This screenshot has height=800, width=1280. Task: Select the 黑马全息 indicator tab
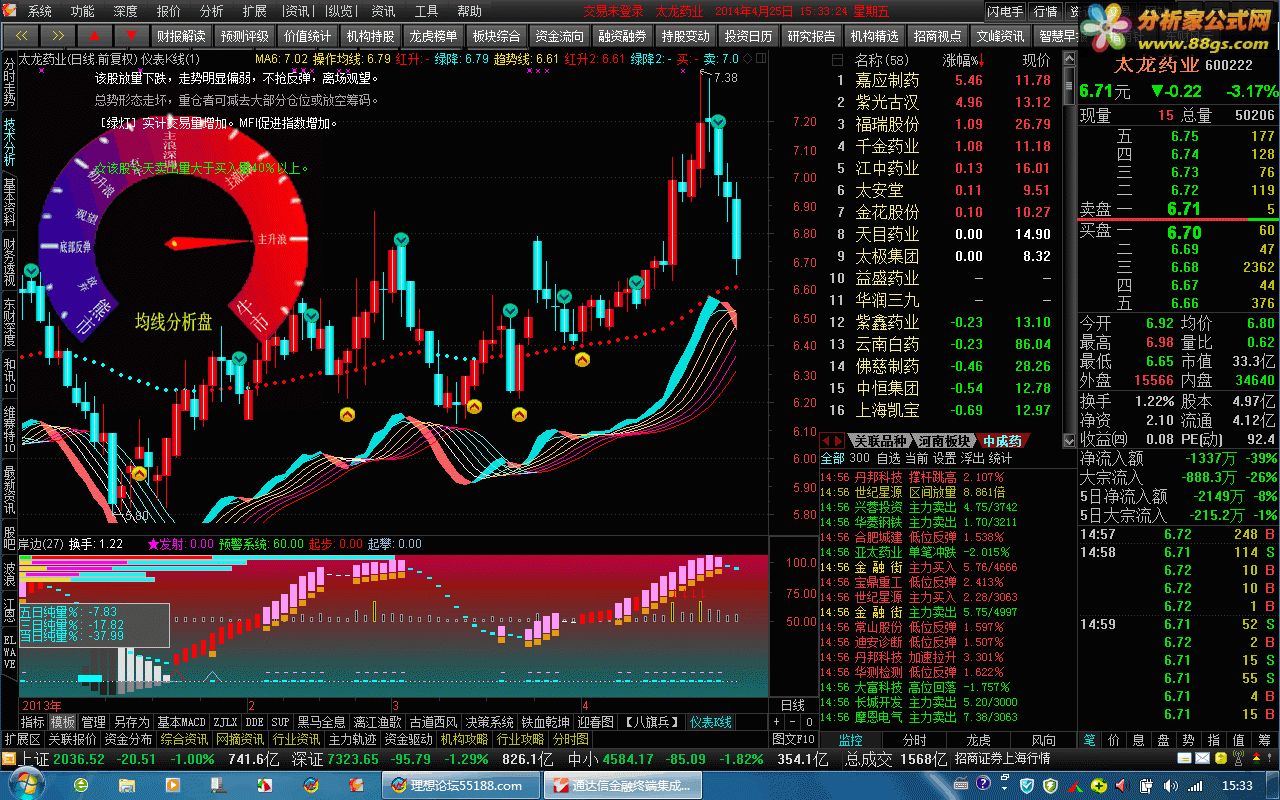click(x=320, y=722)
